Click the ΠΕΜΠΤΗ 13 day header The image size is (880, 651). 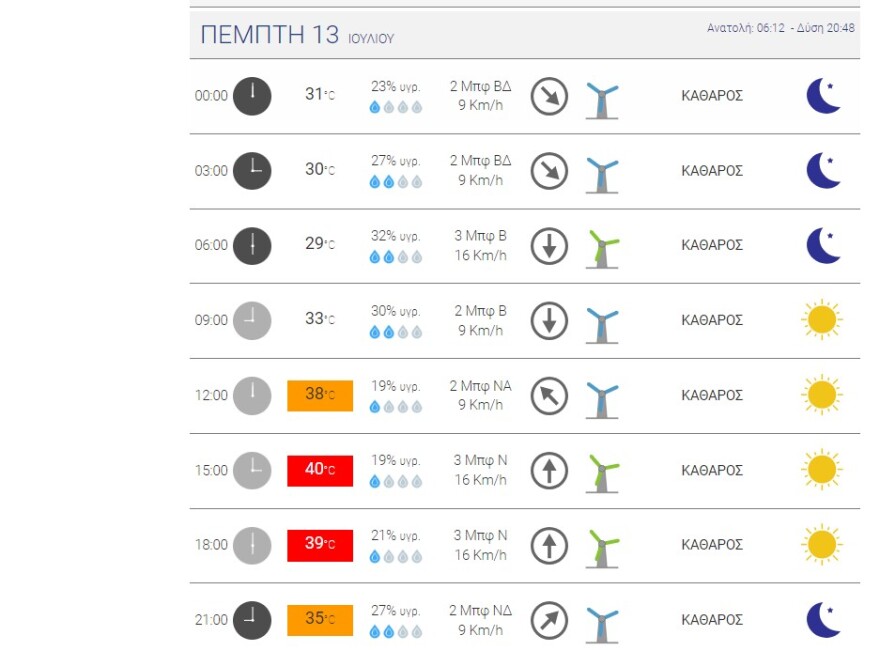[270, 35]
